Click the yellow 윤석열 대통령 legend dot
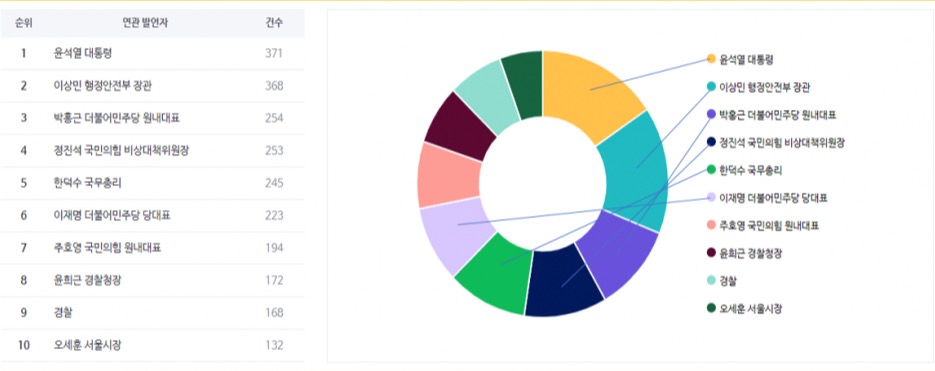Image resolution: width=935 pixels, height=371 pixels. click(711, 58)
